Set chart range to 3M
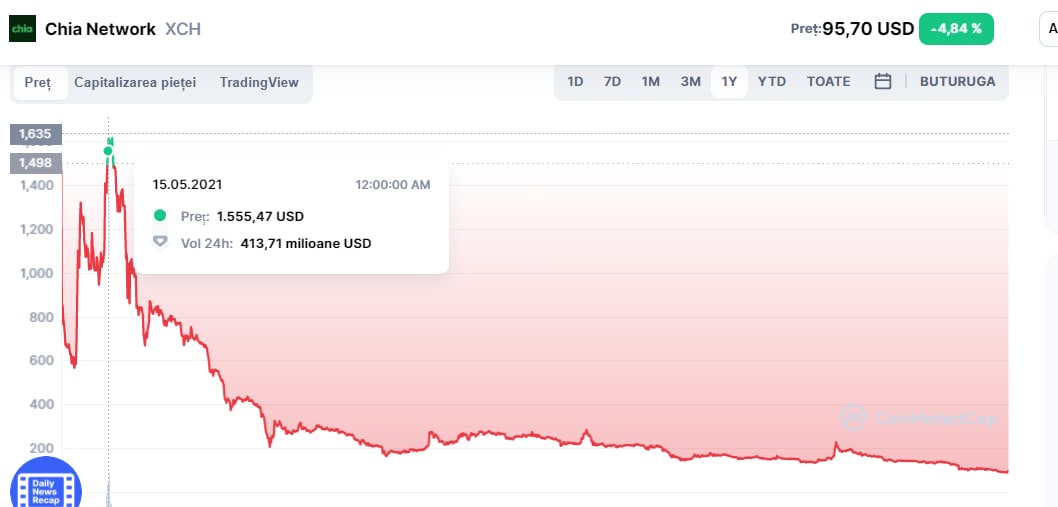Viewport: 1058px width, 507px height. pos(690,82)
